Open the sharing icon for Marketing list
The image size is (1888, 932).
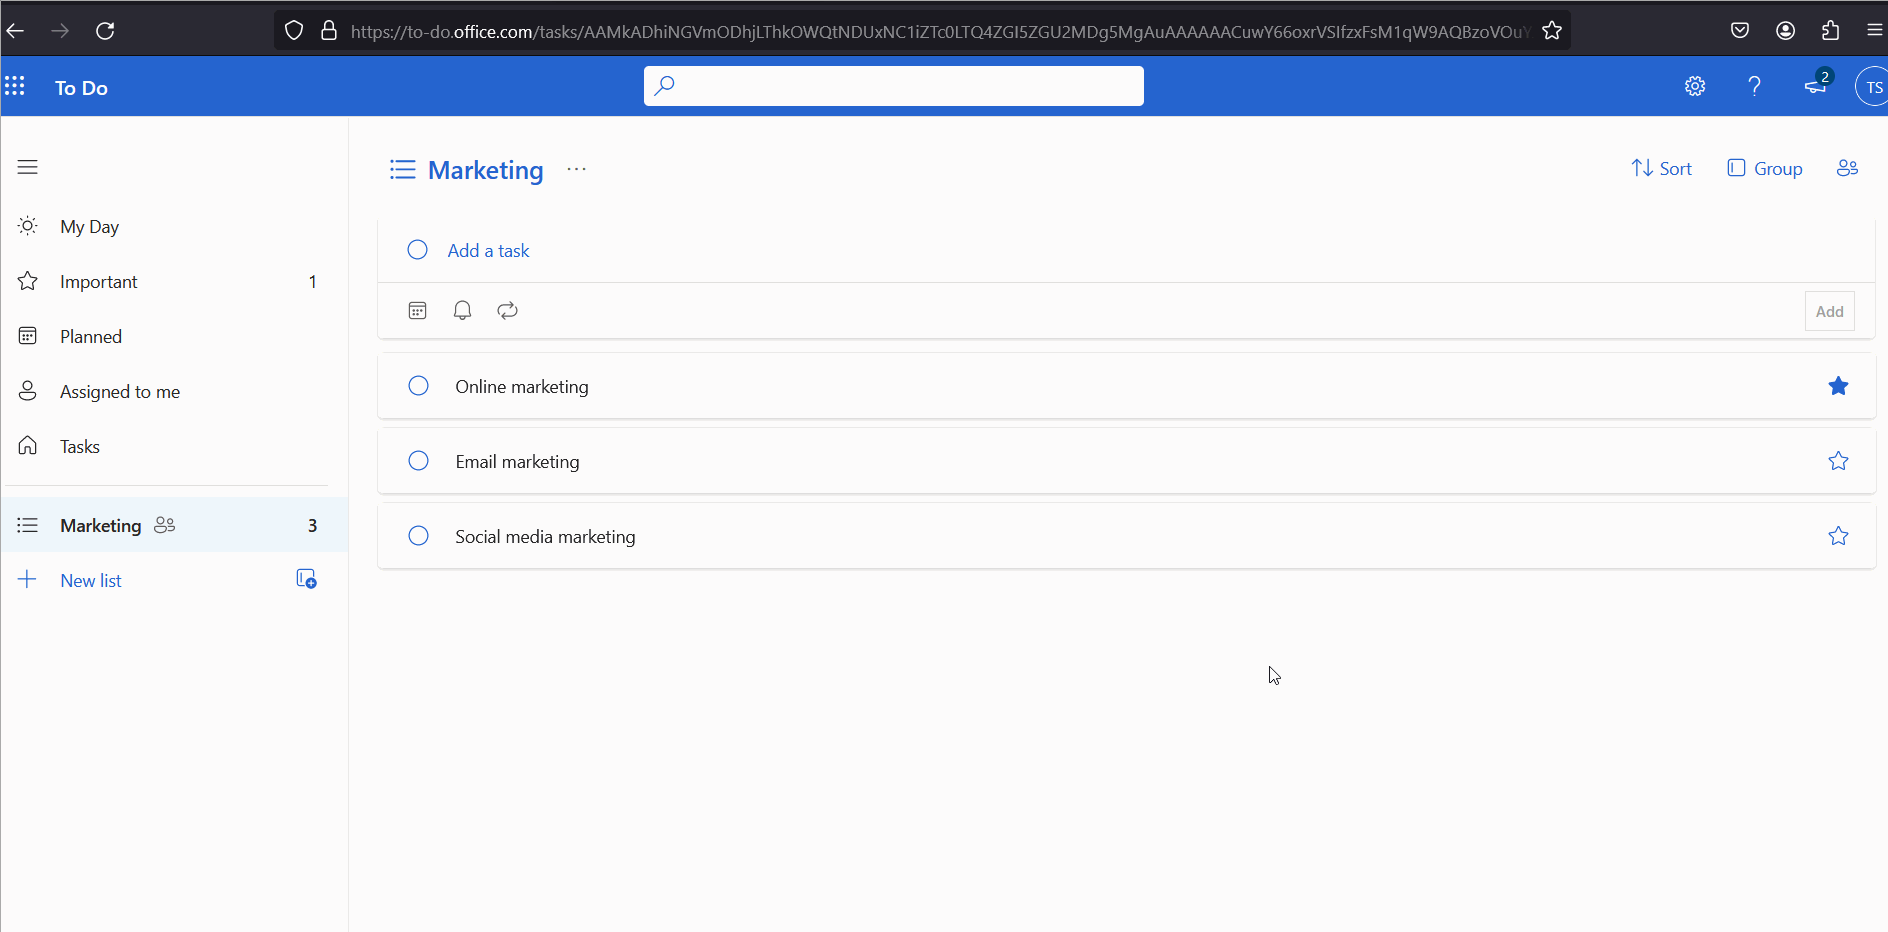[1847, 168]
